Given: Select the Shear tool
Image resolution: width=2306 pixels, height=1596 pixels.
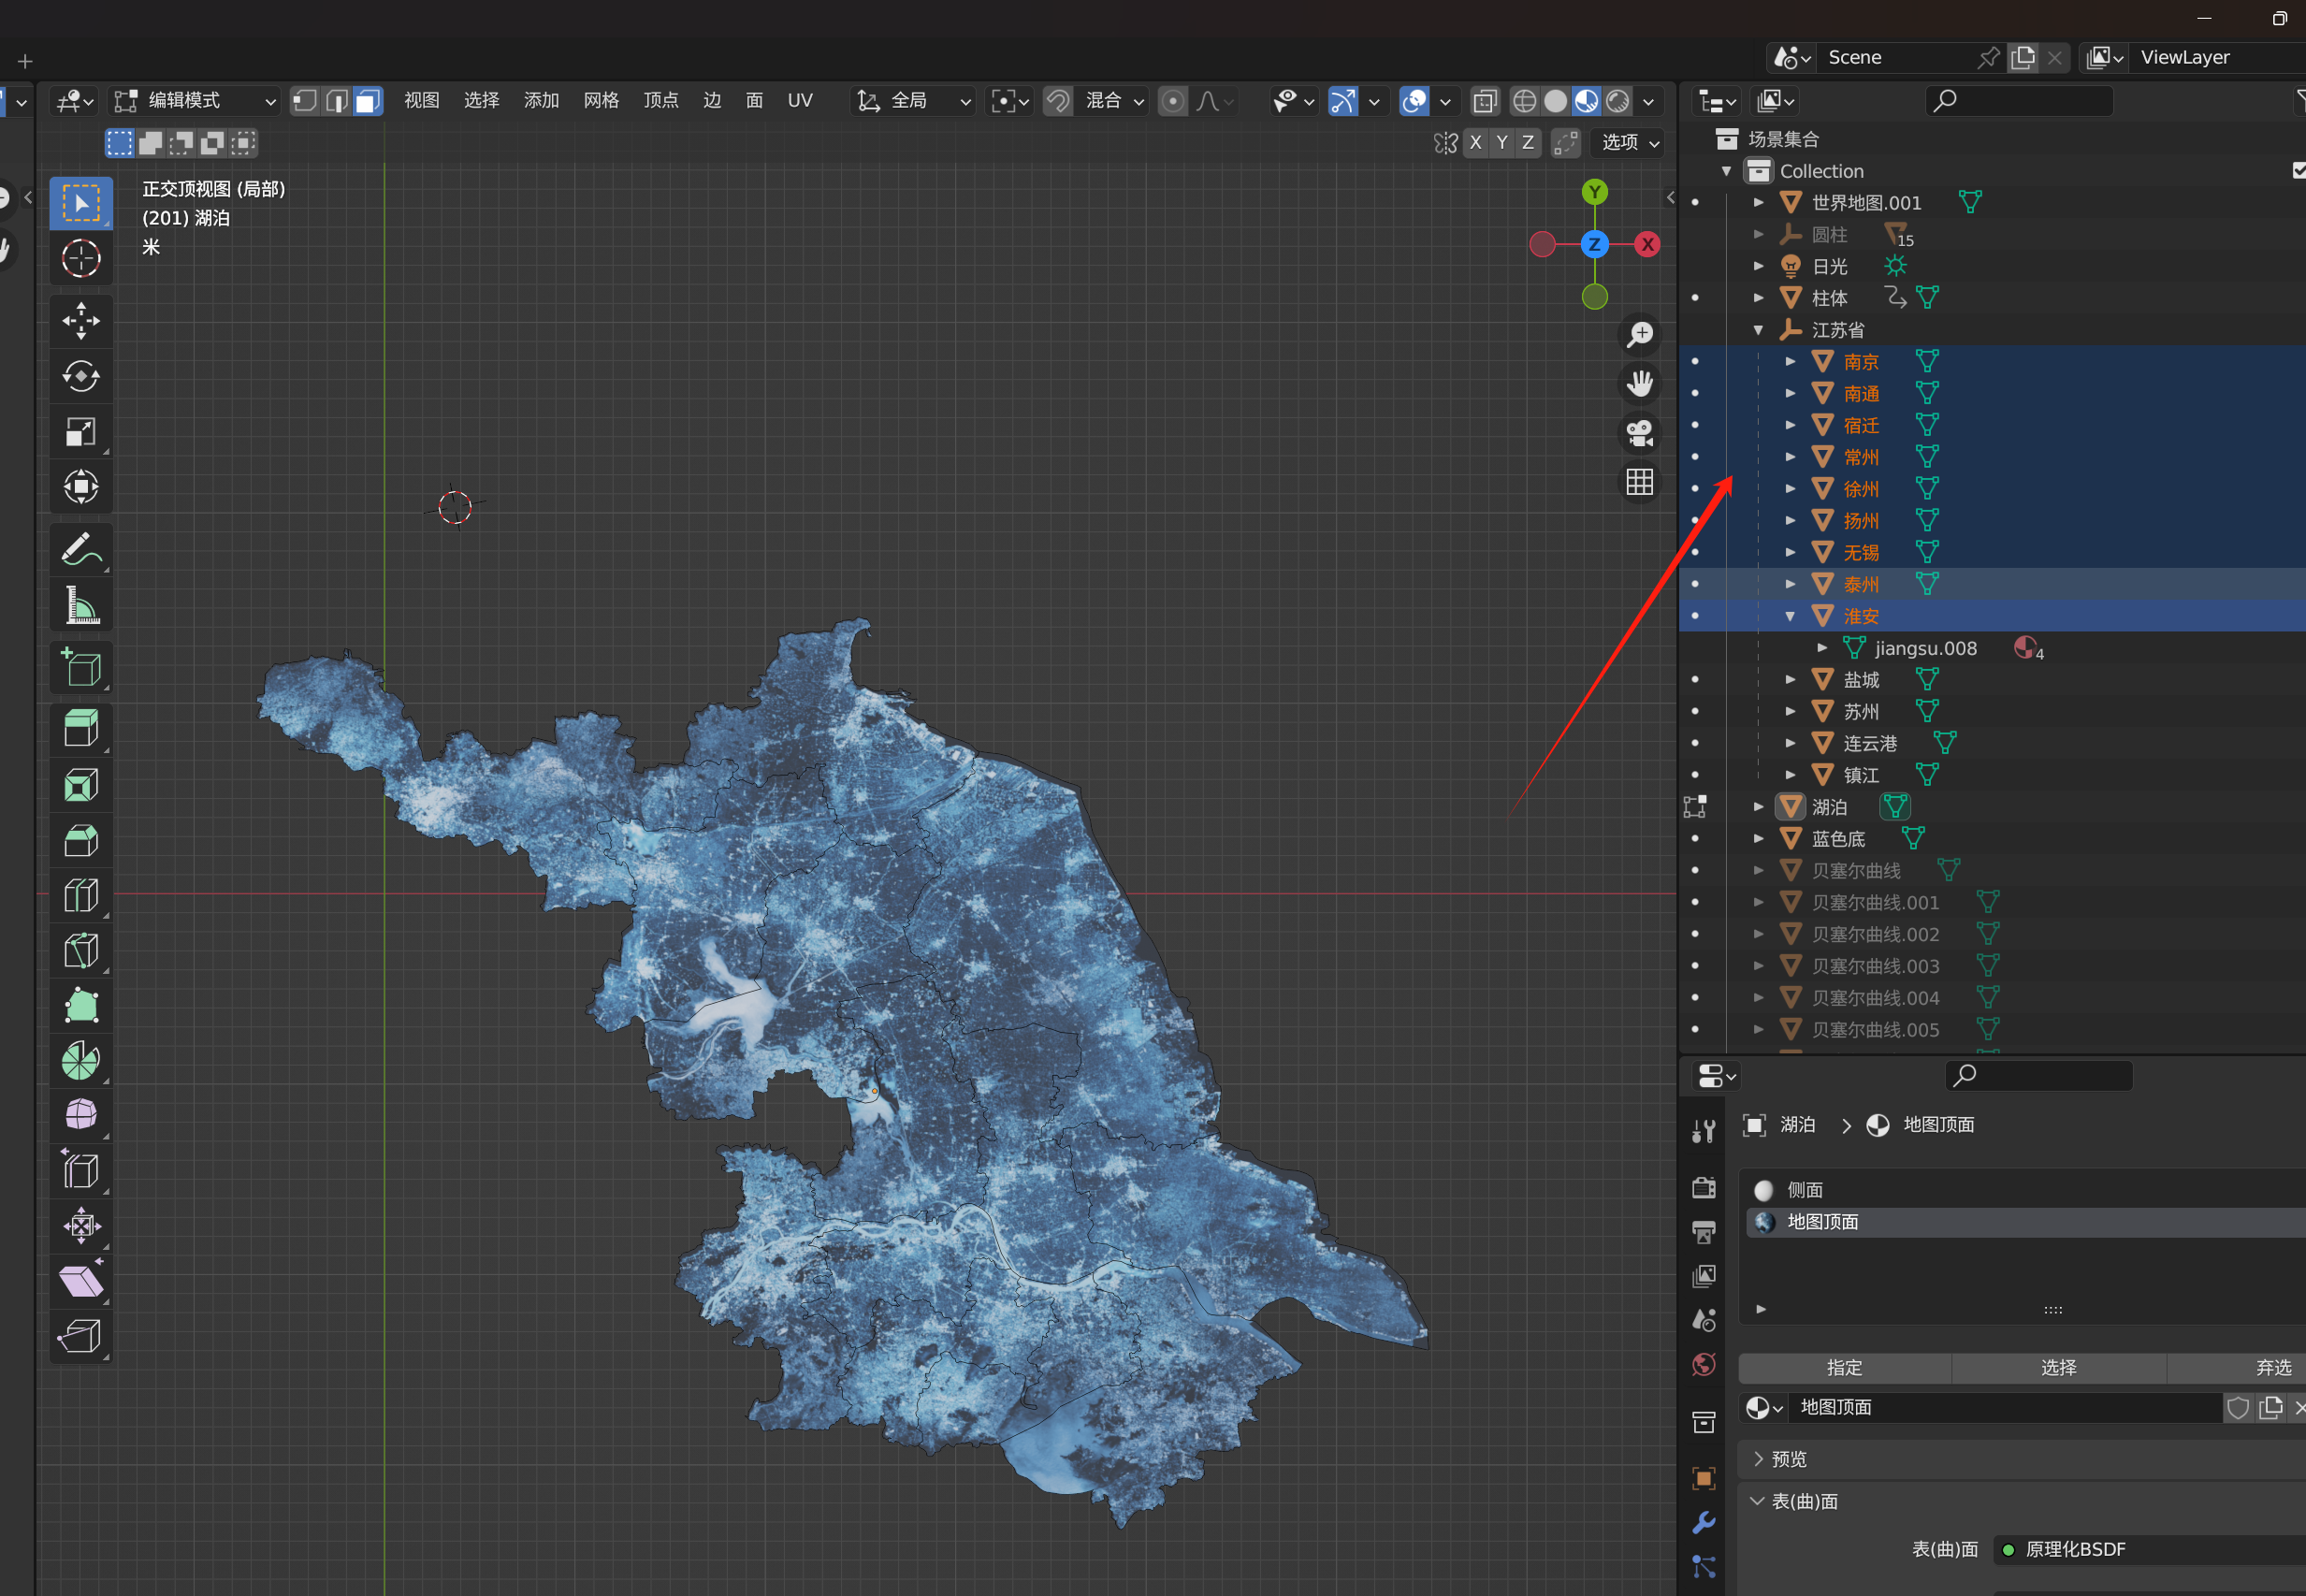Looking at the screenshot, I should [x=81, y=1280].
